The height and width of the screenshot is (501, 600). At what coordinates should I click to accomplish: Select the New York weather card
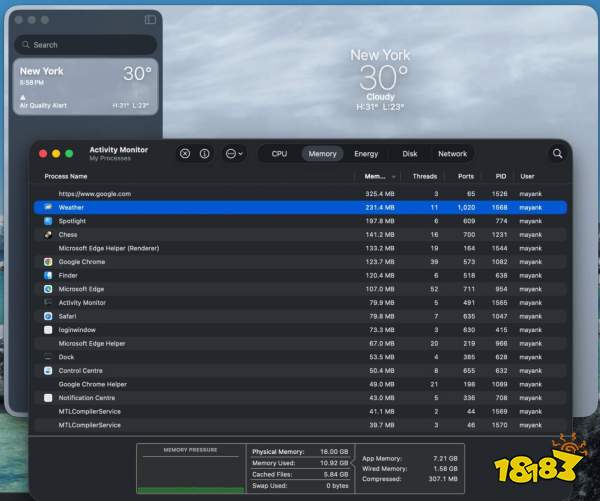[x=86, y=86]
